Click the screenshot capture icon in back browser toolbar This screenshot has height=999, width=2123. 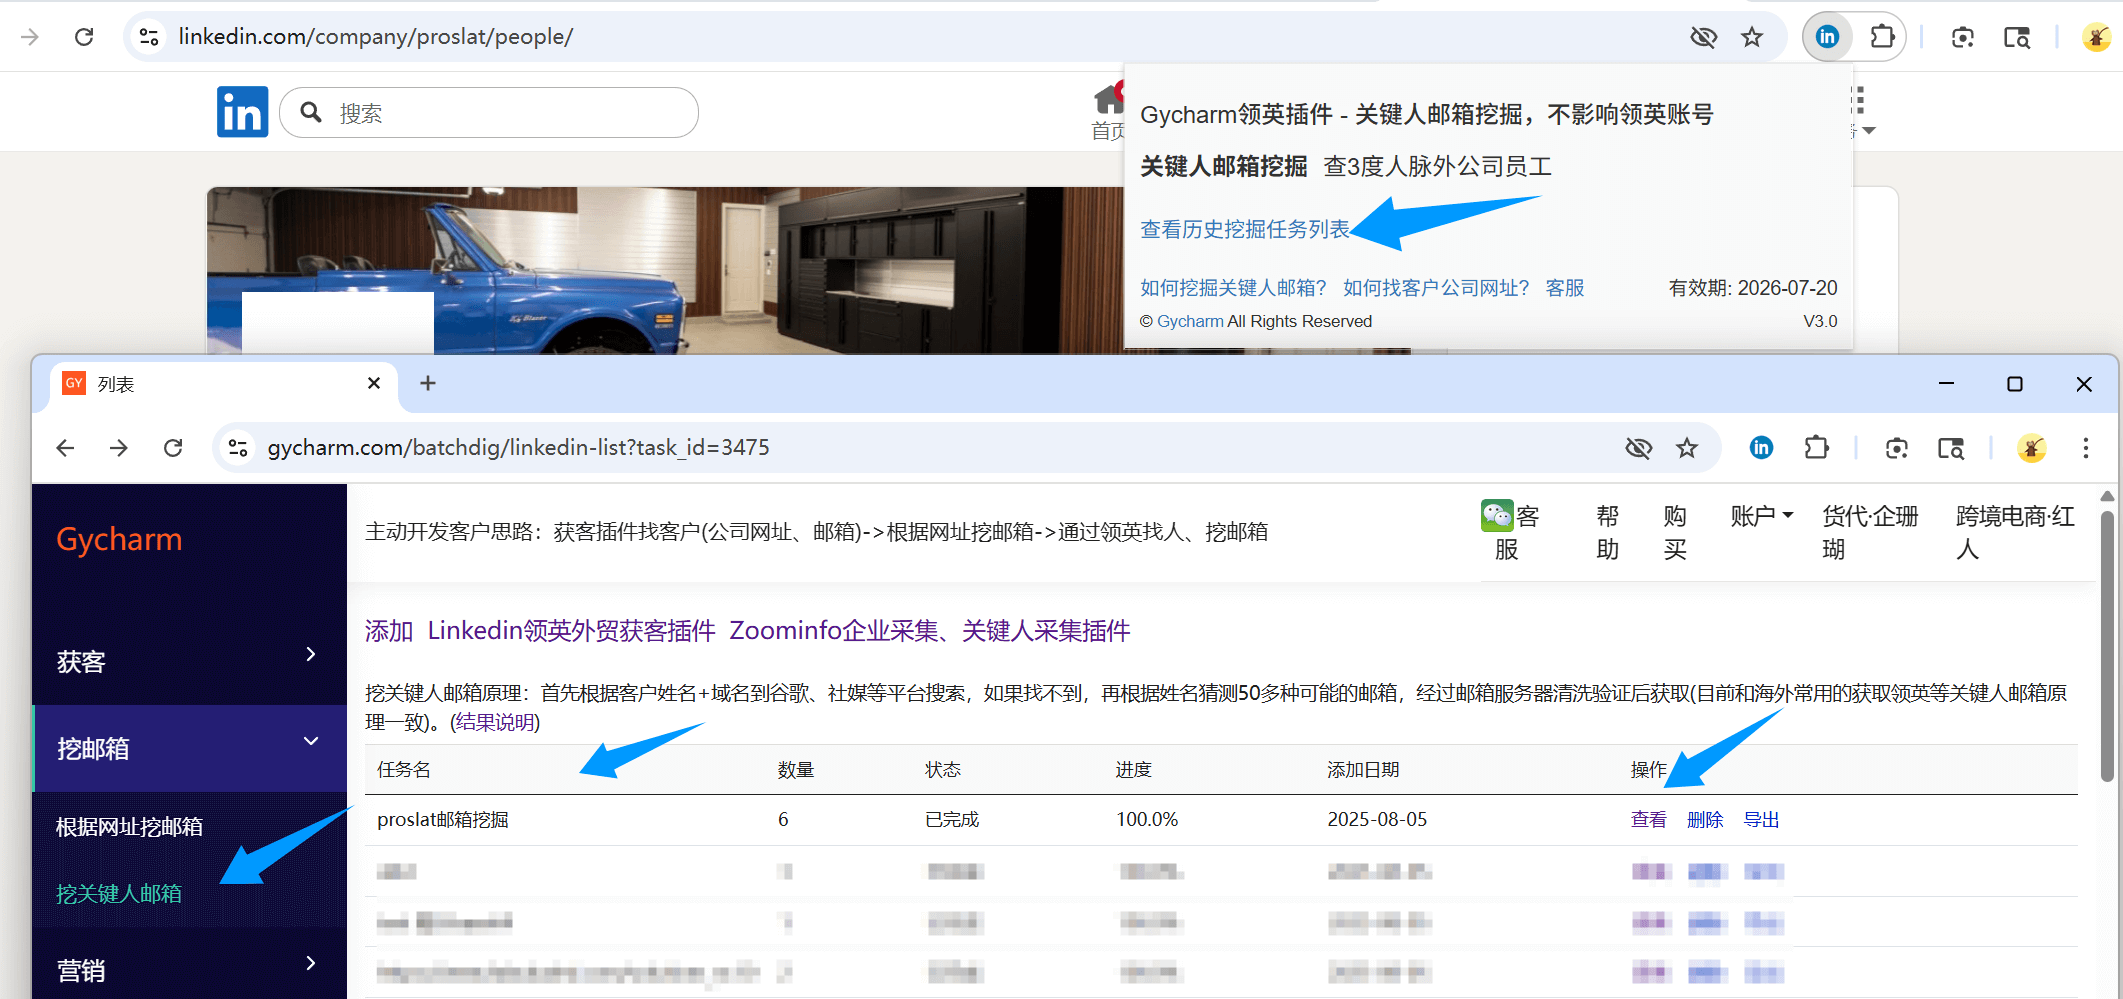click(1962, 38)
